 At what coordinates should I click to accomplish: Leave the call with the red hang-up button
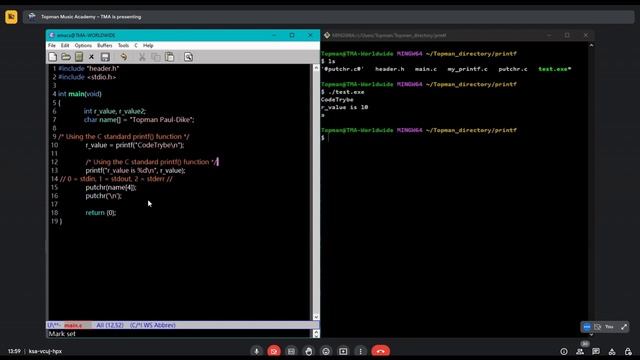point(380,351)
